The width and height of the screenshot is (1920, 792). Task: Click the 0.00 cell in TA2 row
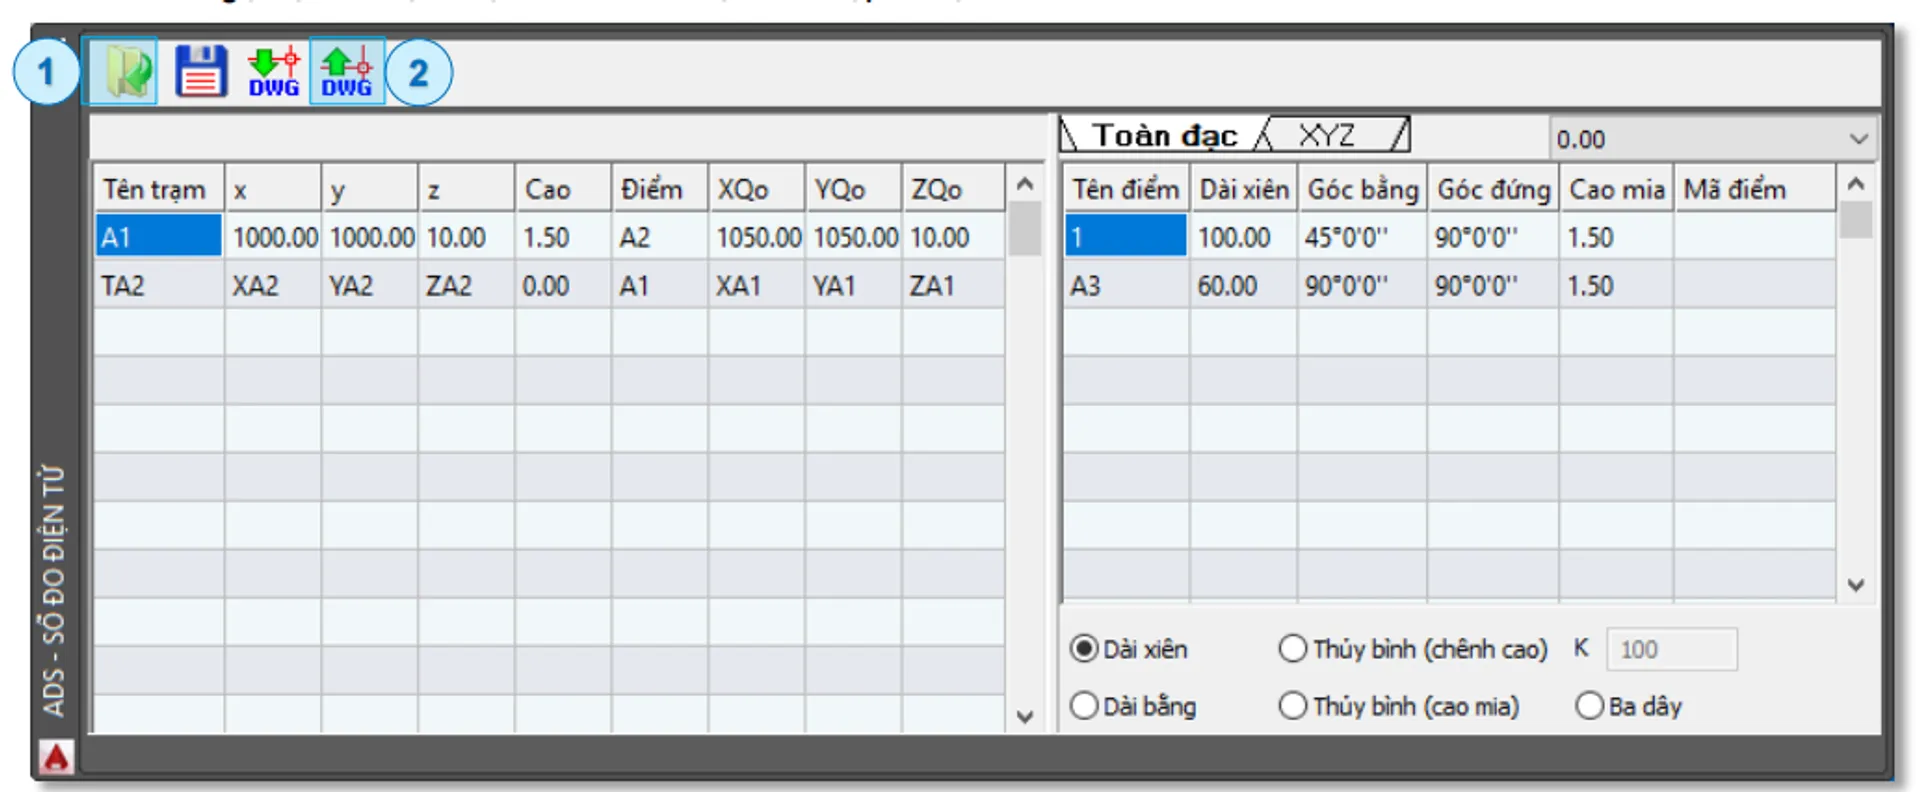point(563,286)
